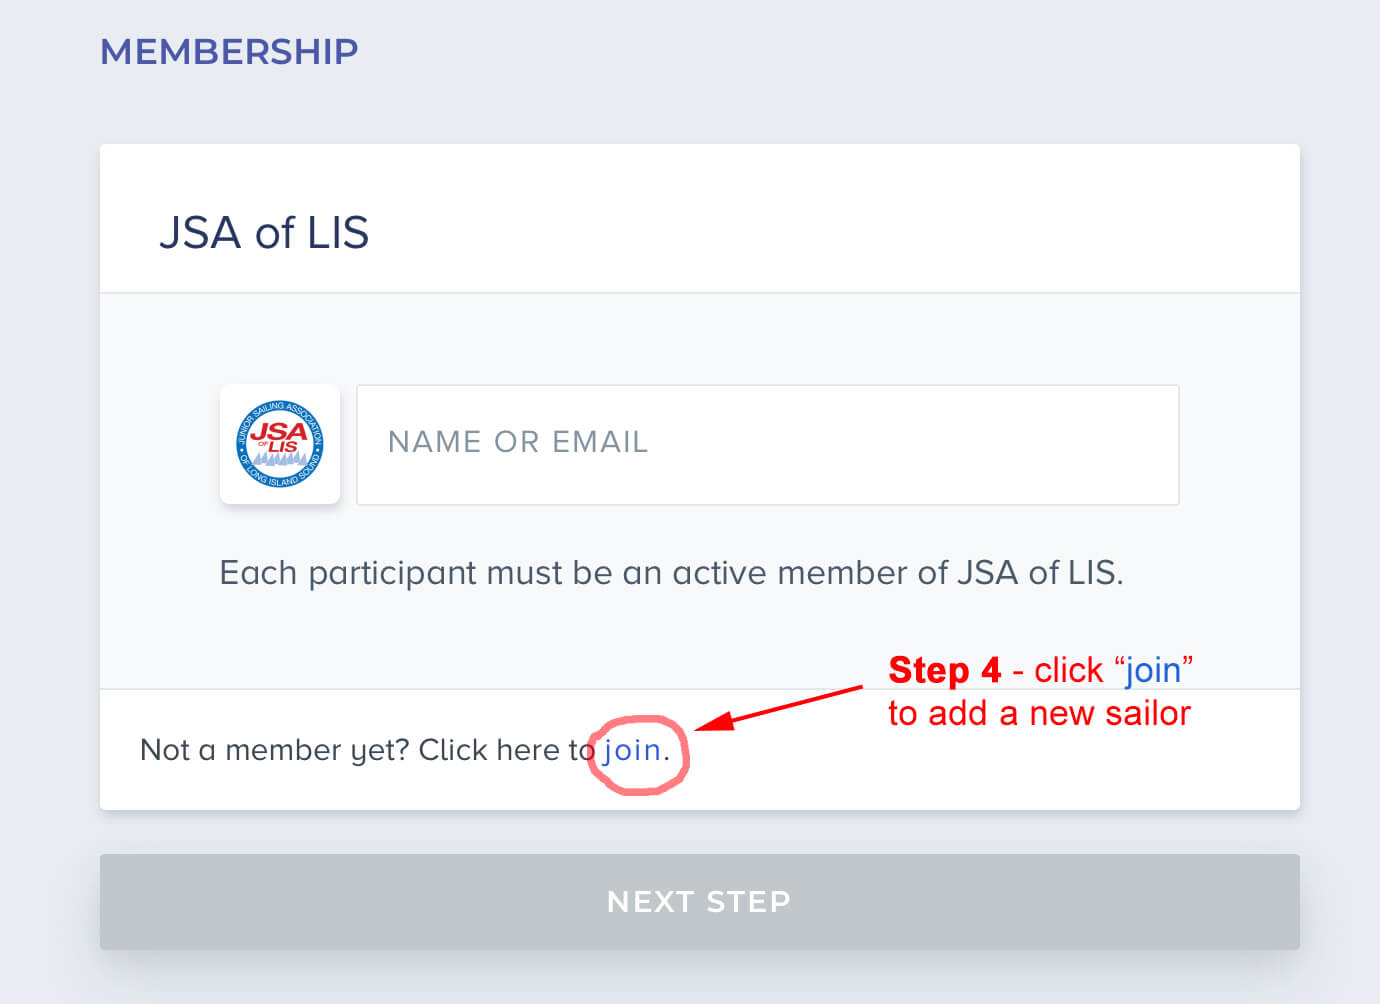Click the NAME OR EMAIL placeholder text
Viewport: 1380px width, 1004px height.
point(518,442)
